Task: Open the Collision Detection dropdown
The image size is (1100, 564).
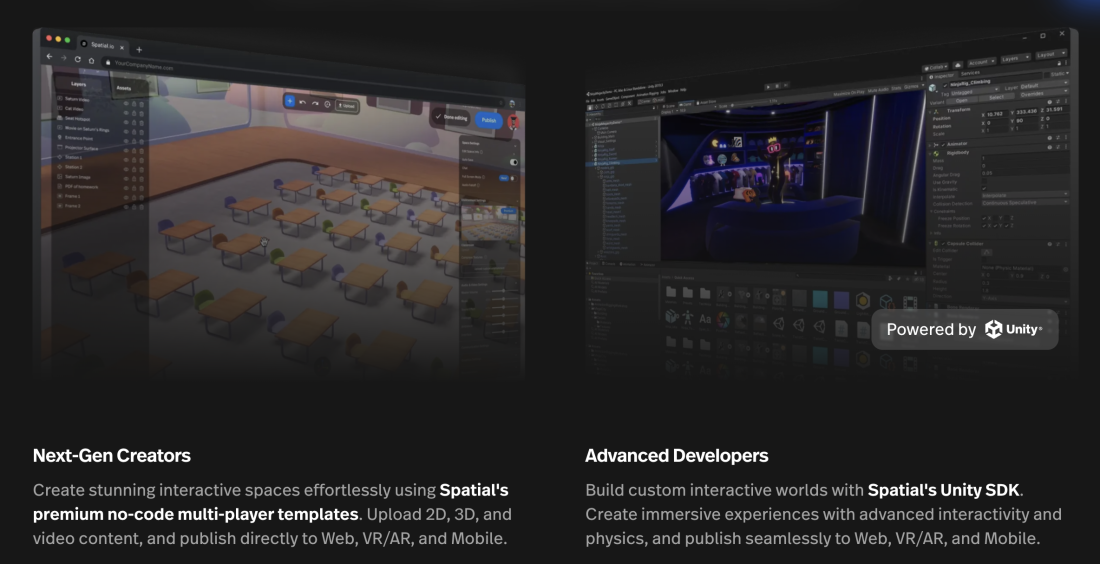Action: click(x=1025, y=202)
